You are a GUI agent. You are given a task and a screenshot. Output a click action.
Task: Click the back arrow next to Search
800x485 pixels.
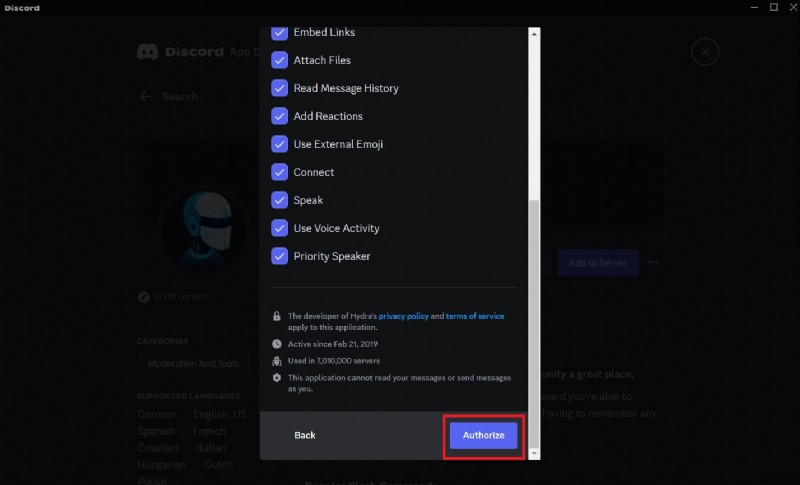(x=145, y=96)
